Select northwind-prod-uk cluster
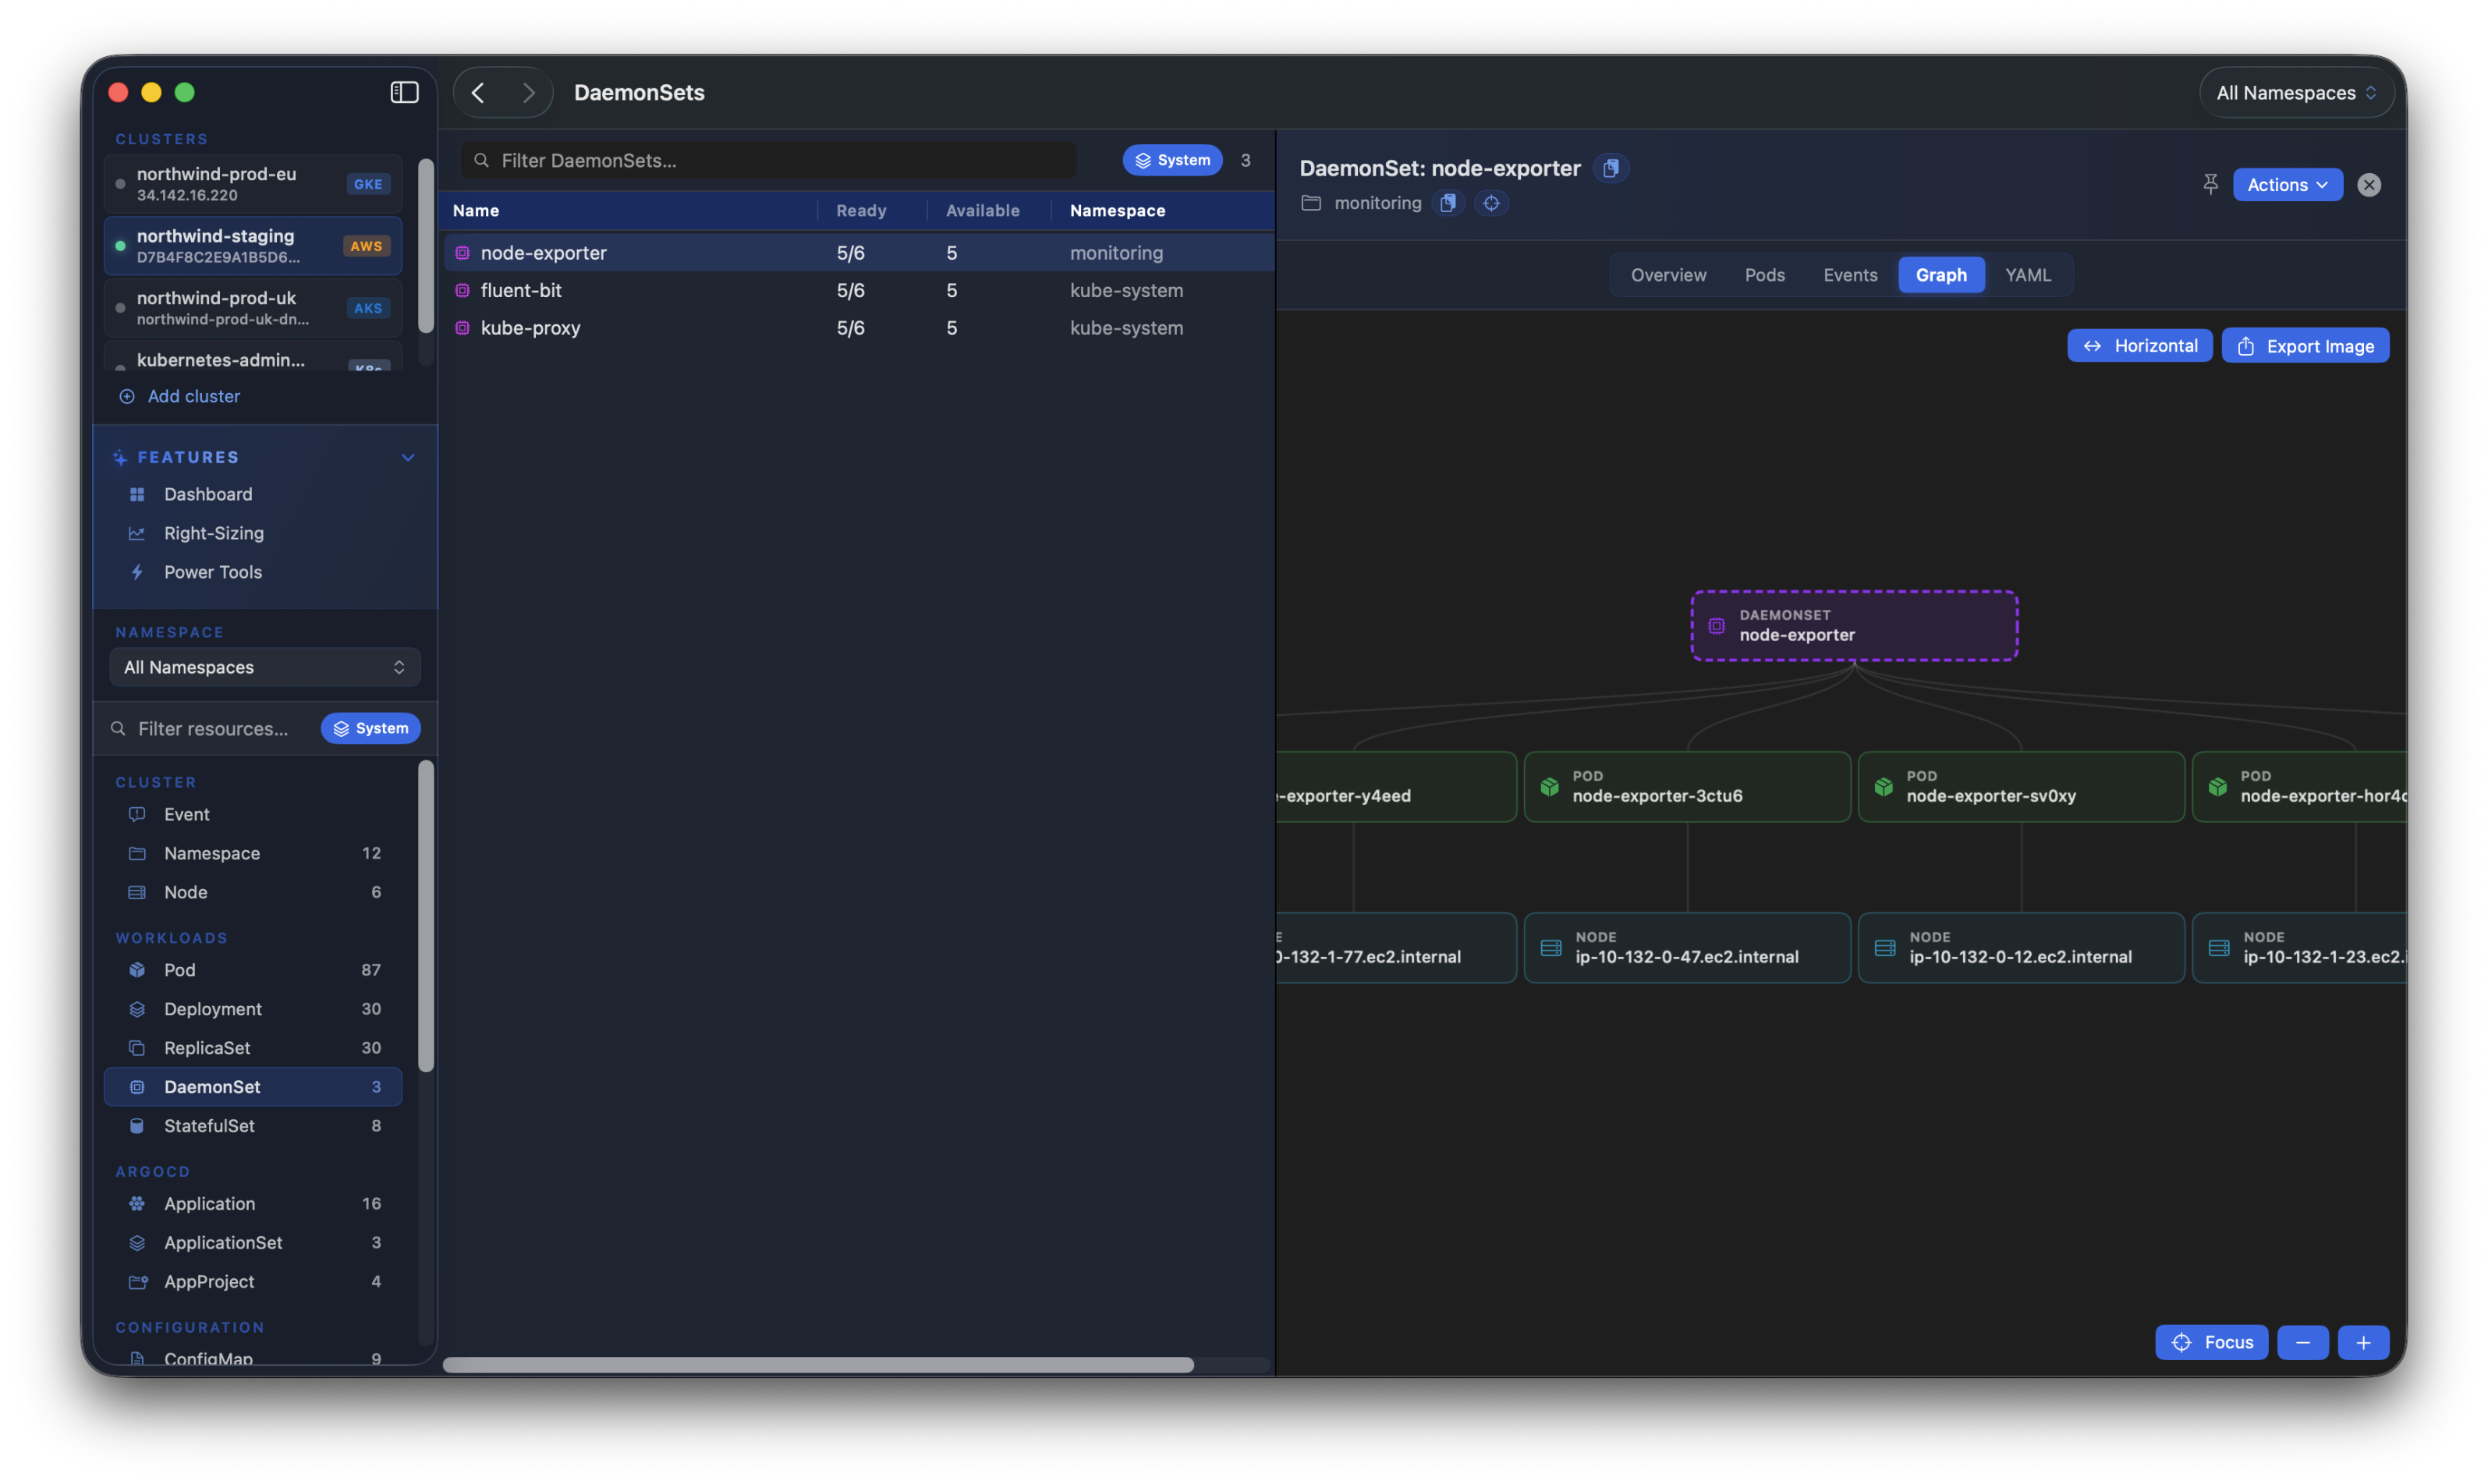This screenshot has height=1484, width=2488. coord(253,308)
